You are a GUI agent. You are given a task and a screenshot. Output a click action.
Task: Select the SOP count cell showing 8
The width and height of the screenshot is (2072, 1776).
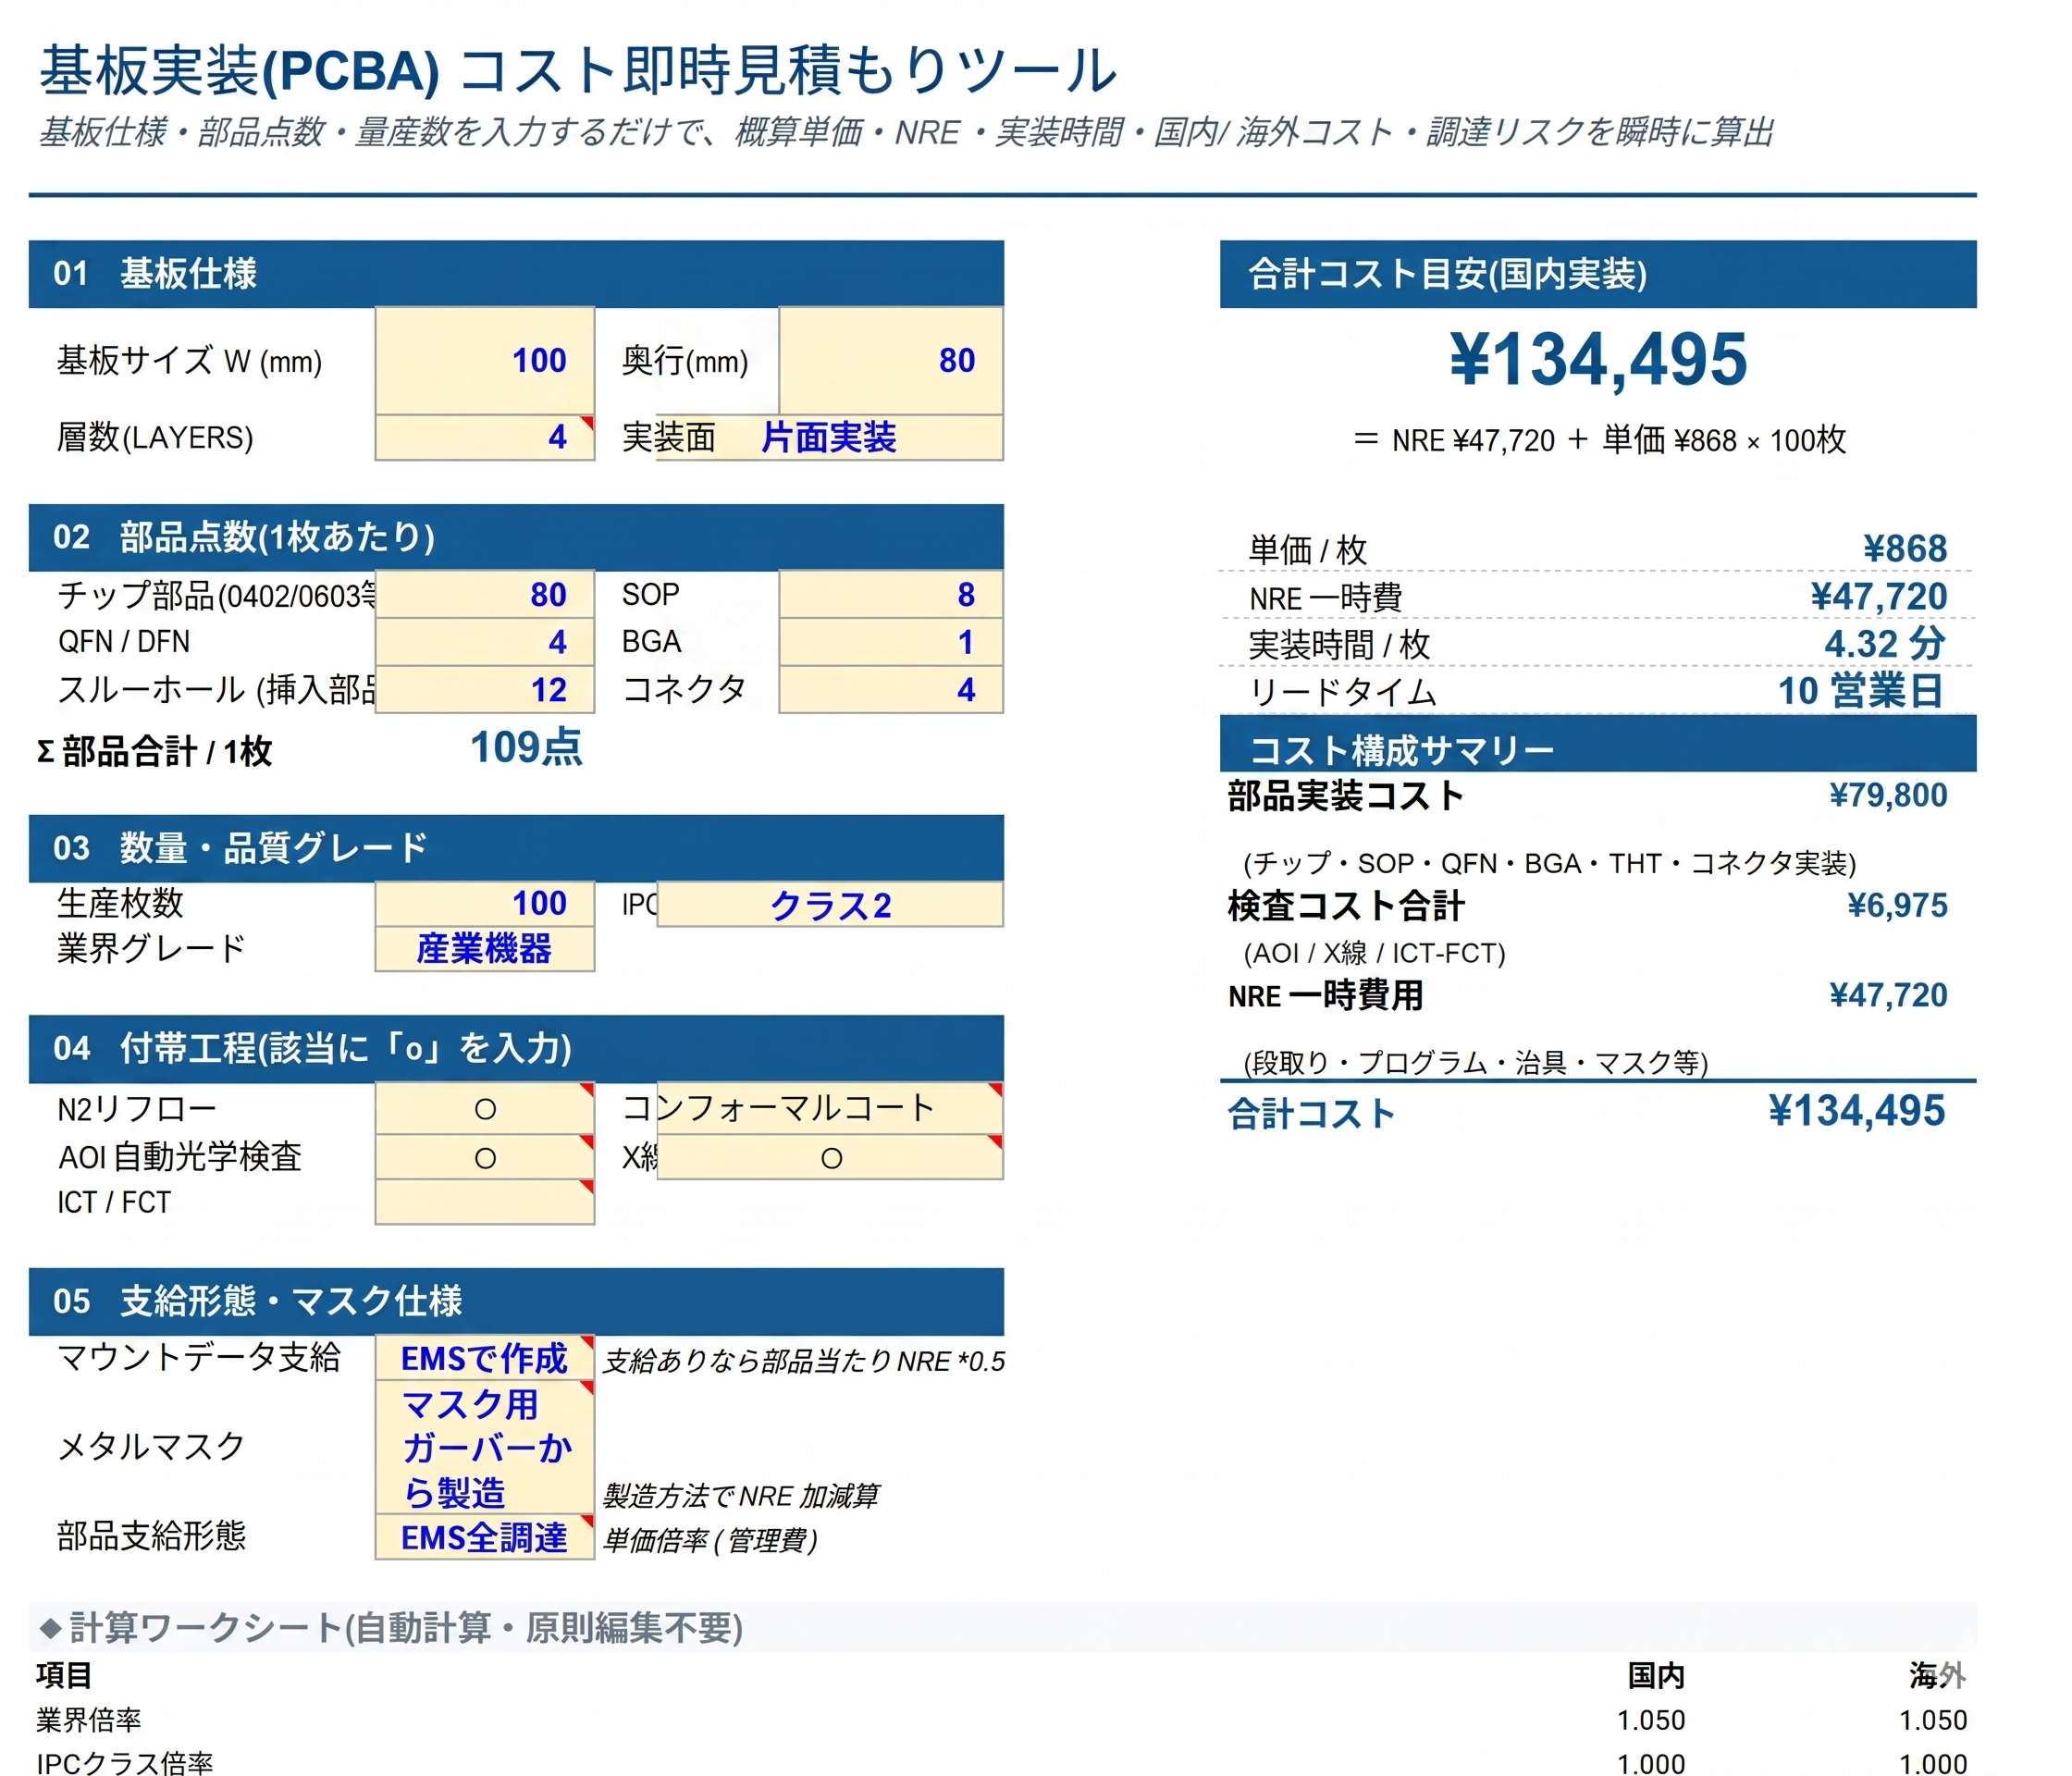coord(890,595)
